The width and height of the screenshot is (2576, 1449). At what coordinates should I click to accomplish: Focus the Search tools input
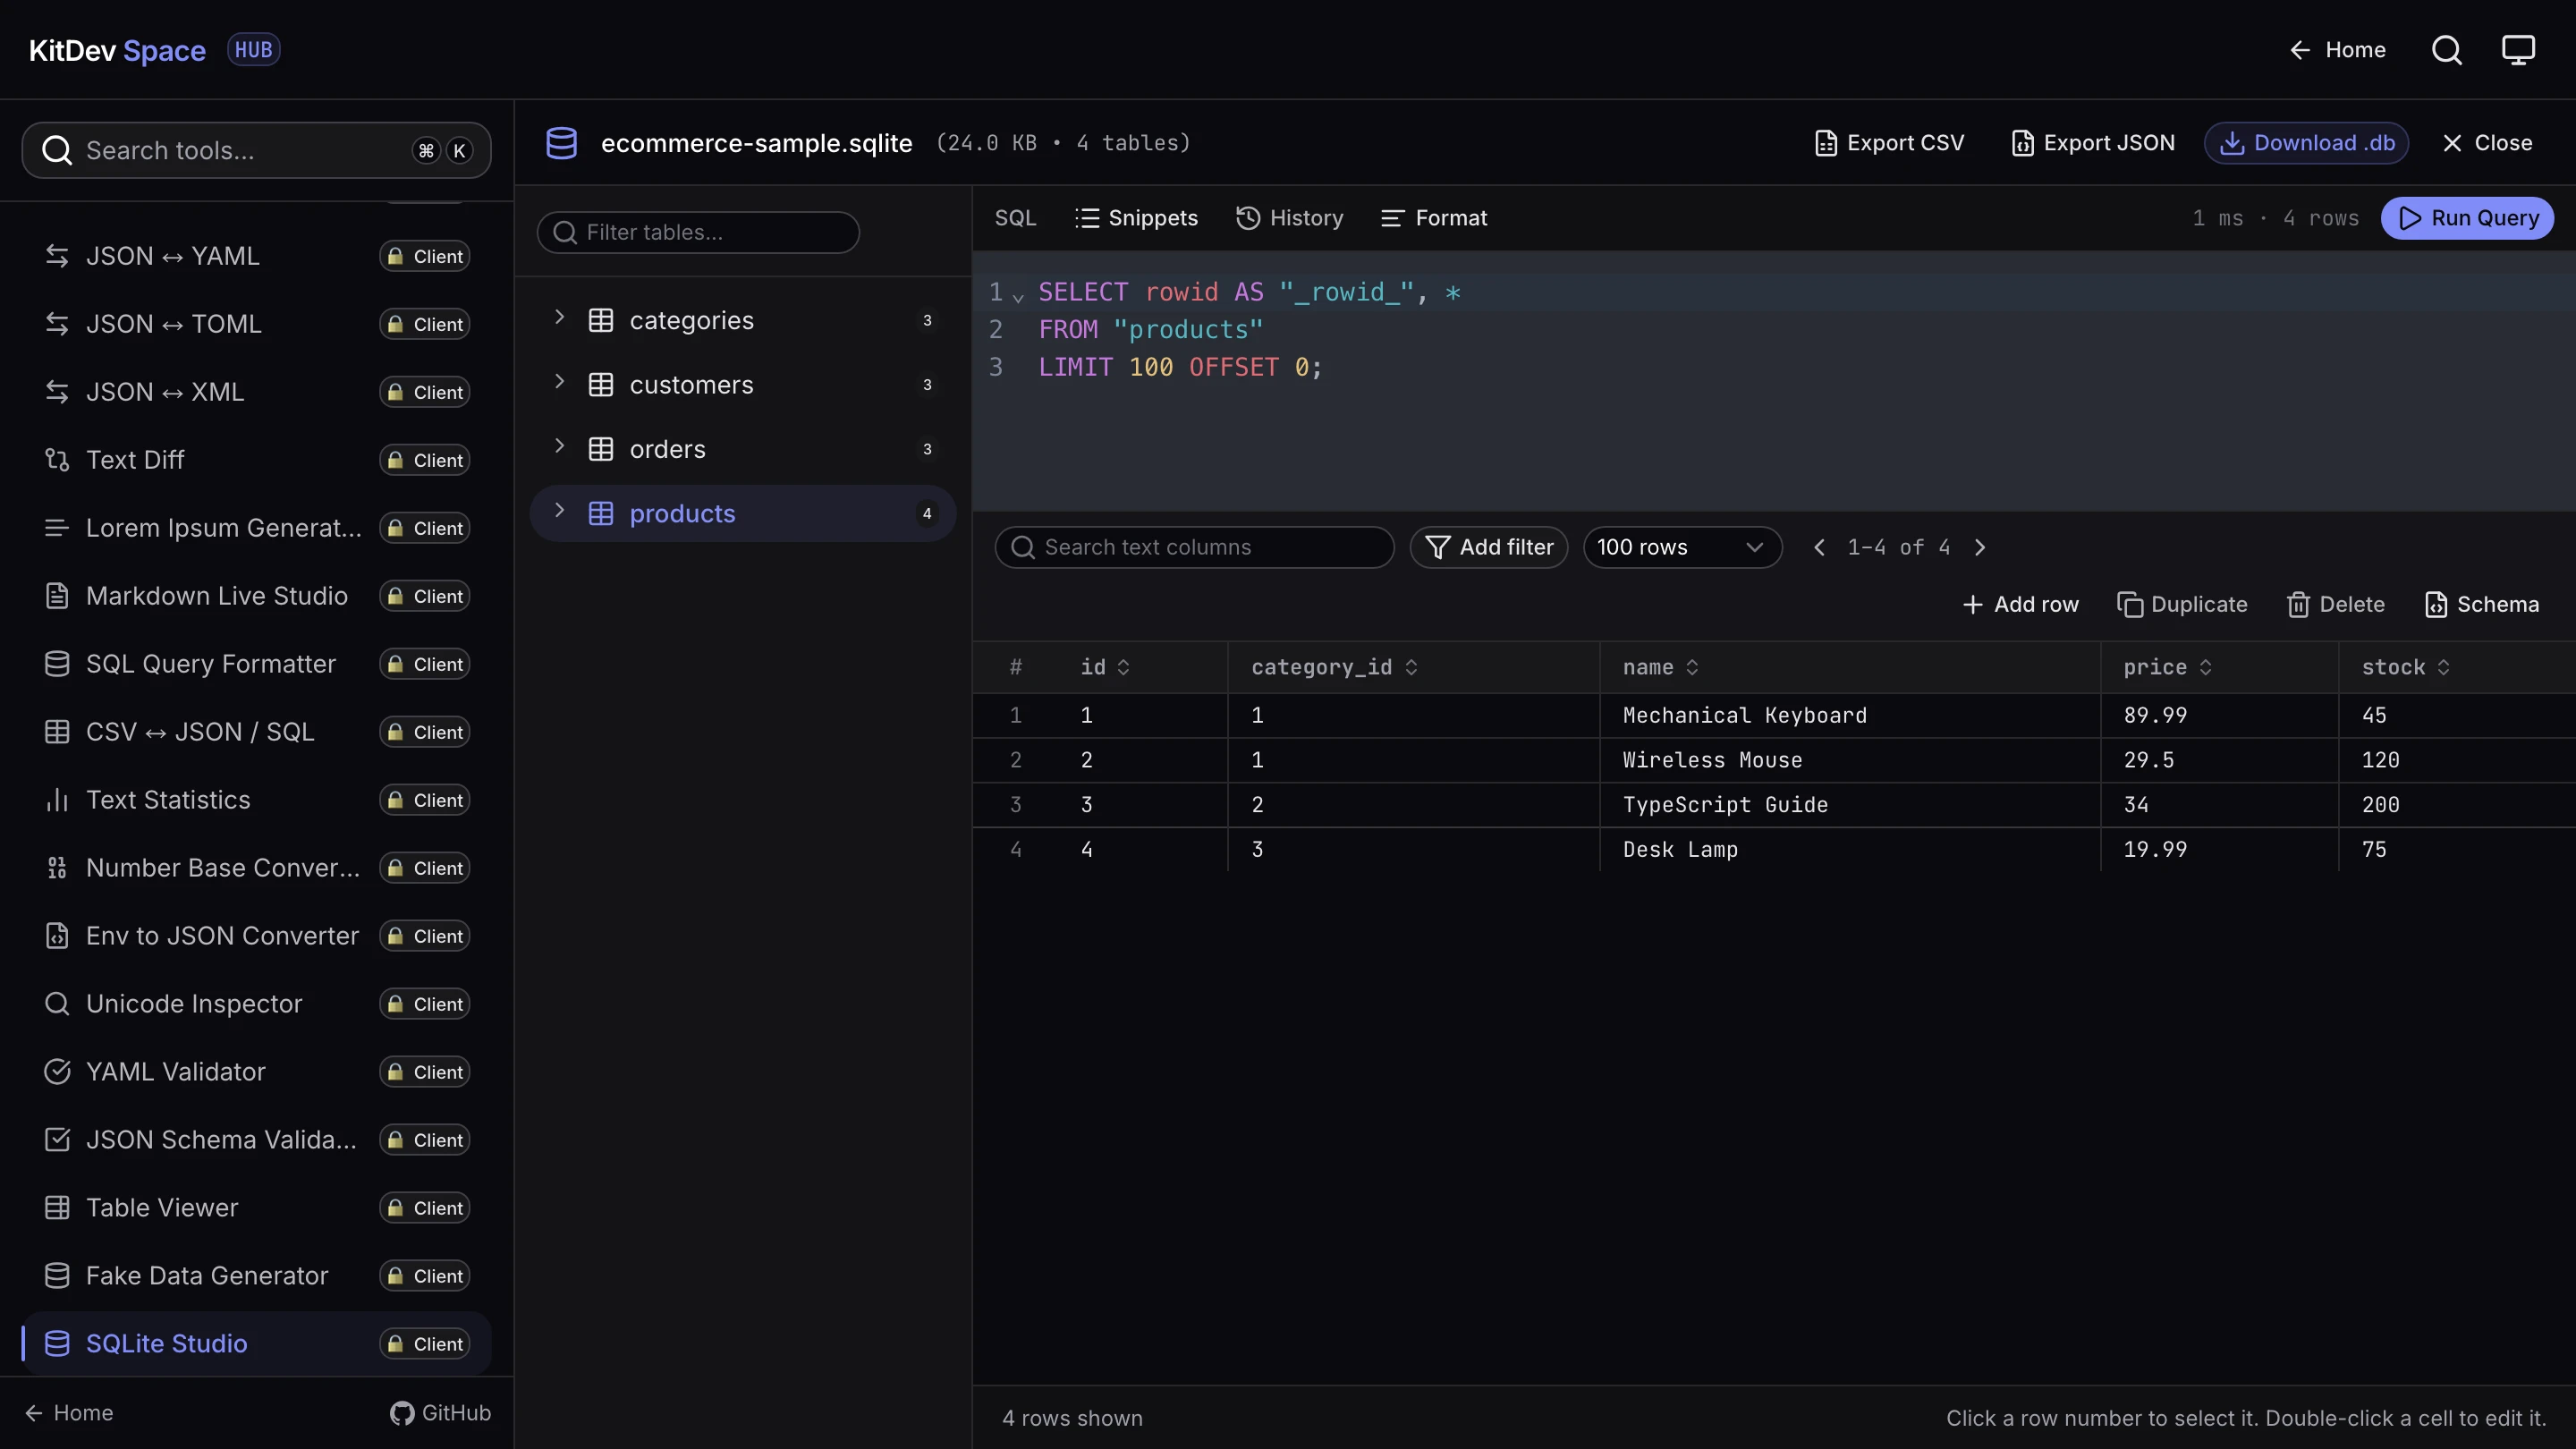[x=256, y=150]
